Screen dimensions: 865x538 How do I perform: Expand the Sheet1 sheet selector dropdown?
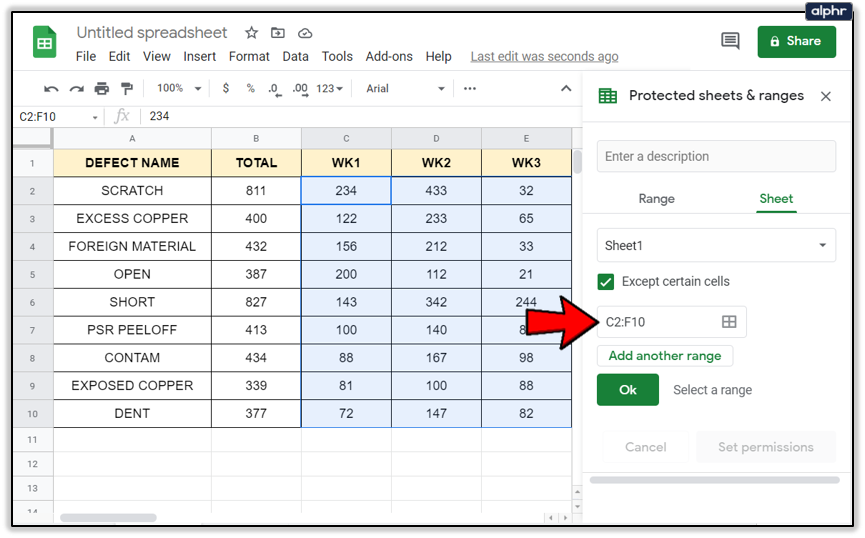pos(716,246)
